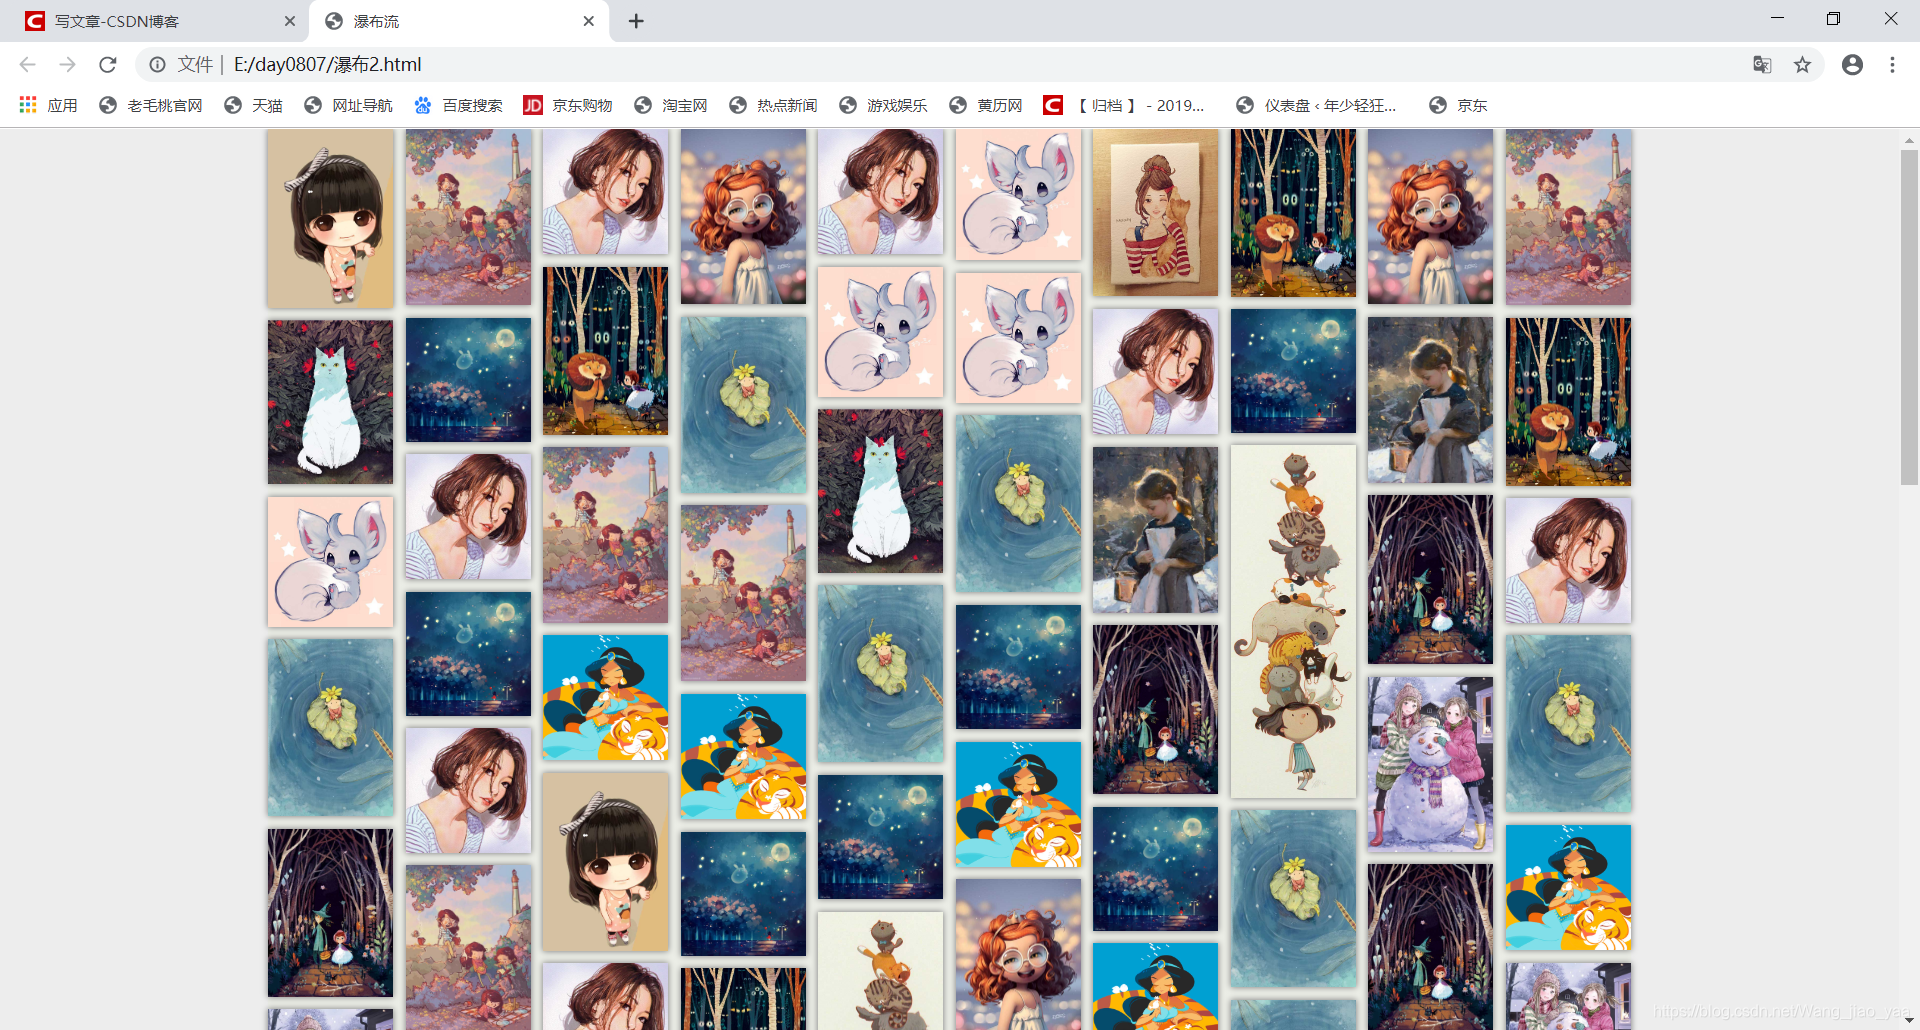This screenshot has height=1030, width=1920.
Task: Open the Chrome three-dot menu
Action: [1892, 65]
